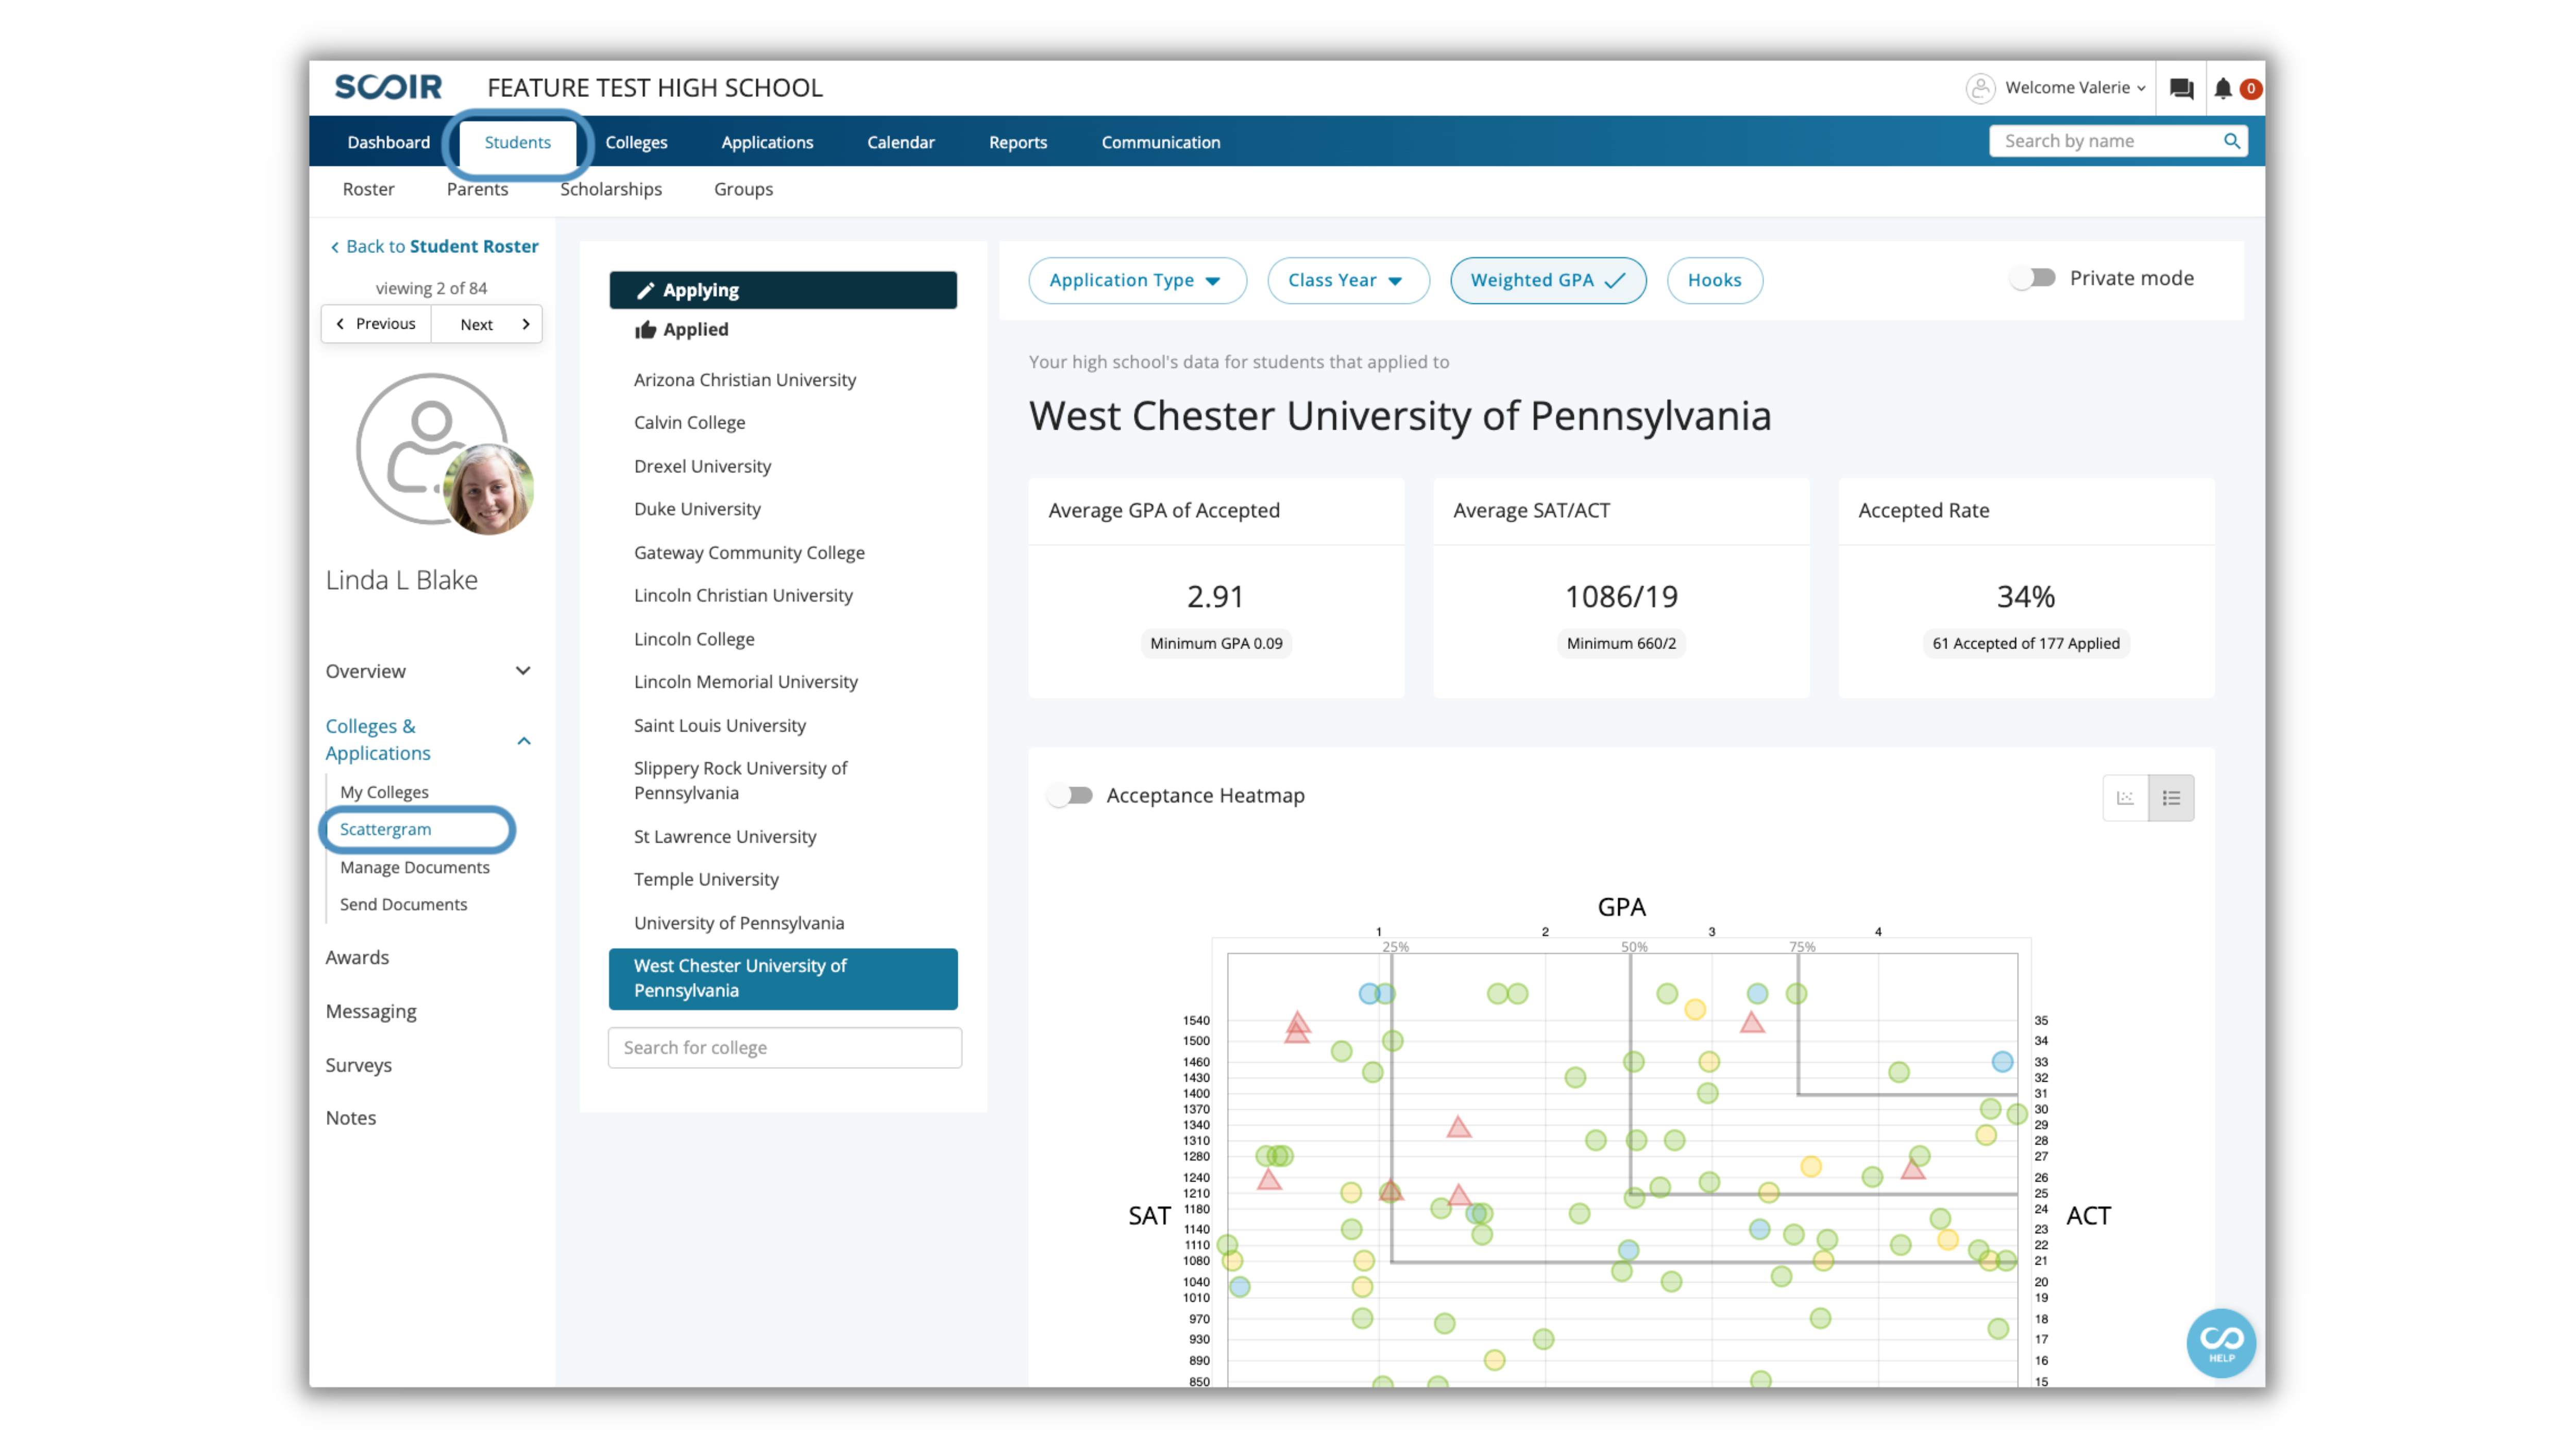Enable the Acceptance Heatmap toggle

1070,795
